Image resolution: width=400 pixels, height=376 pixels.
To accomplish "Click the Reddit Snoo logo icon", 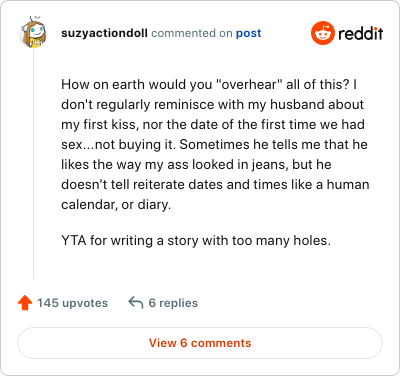I will pyautogui.click(x=323, y=33).
